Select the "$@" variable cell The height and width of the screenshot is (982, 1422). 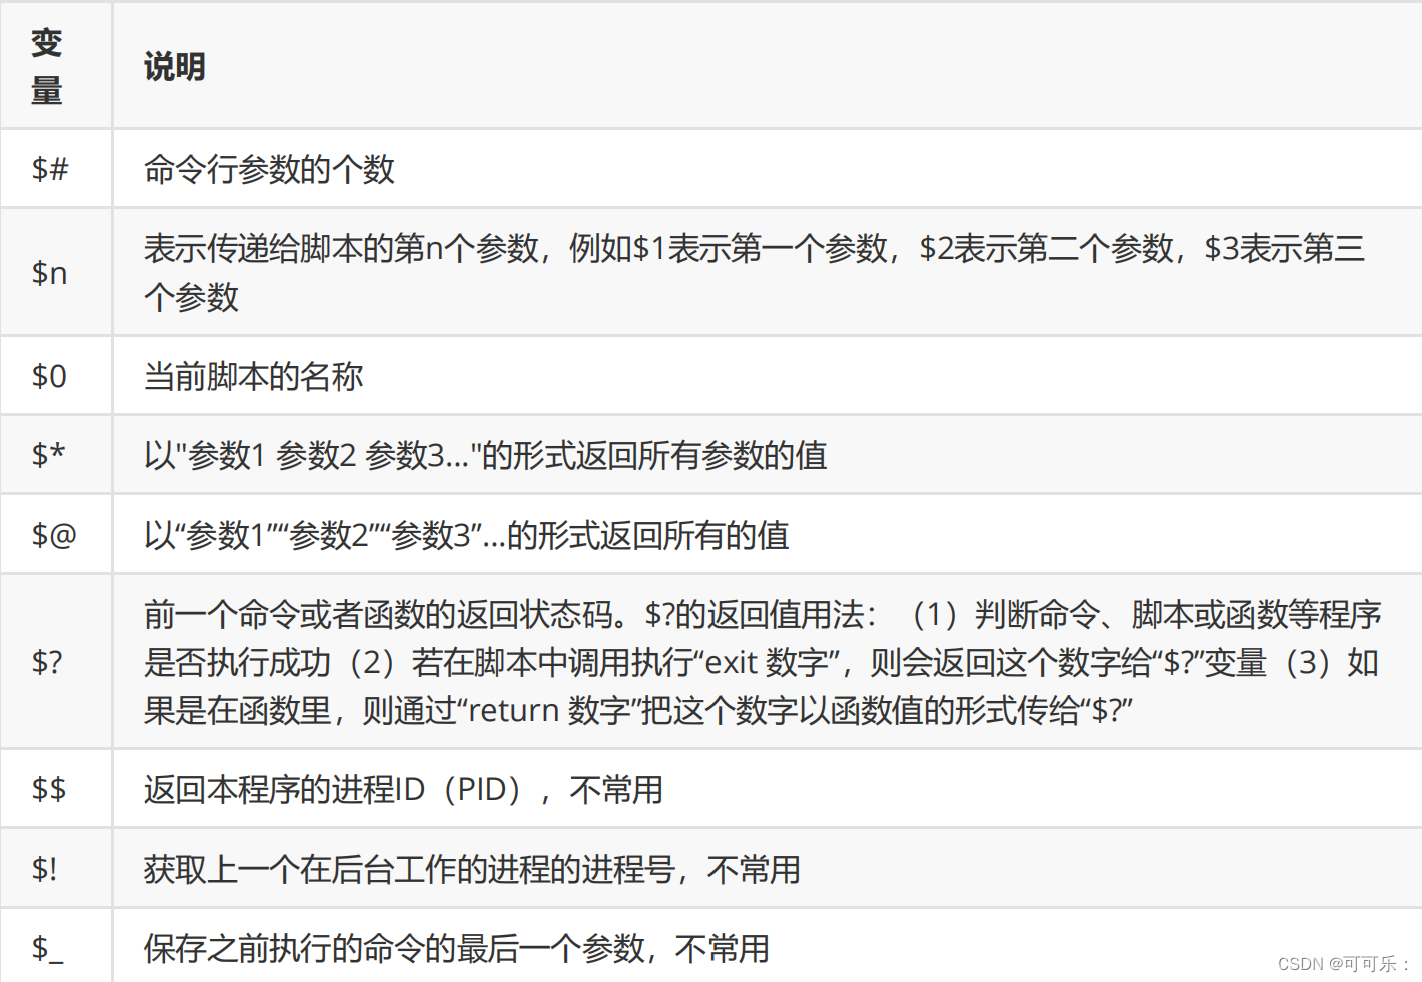click(54, 535)
